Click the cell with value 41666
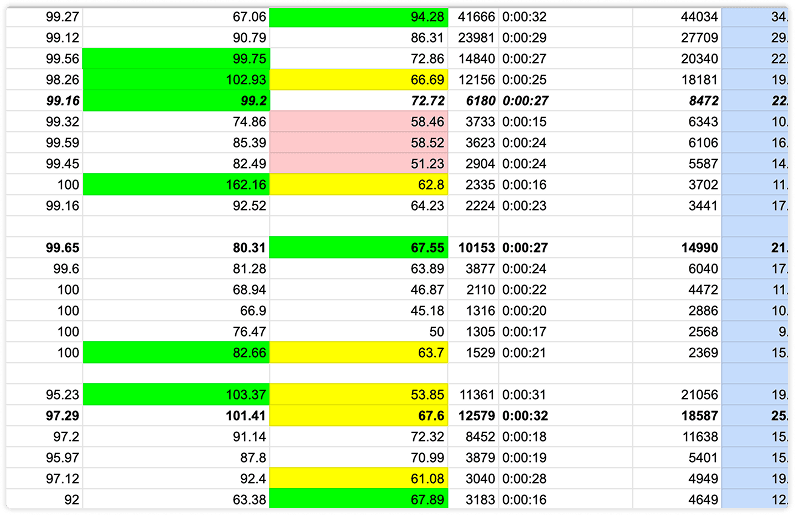This screenshot has height=515, width=795. pos(472,17)
